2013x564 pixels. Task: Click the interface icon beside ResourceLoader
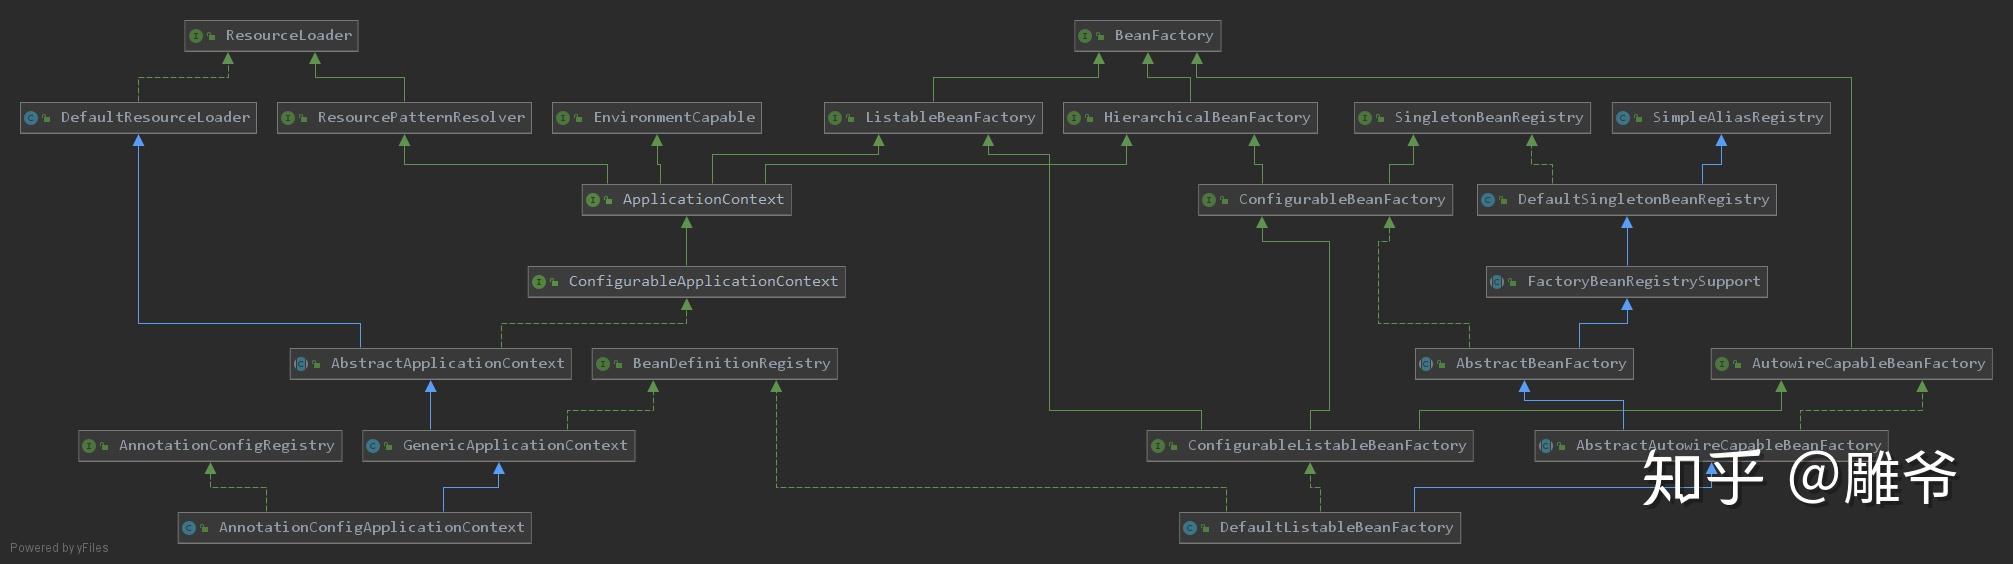pos(196,36)
